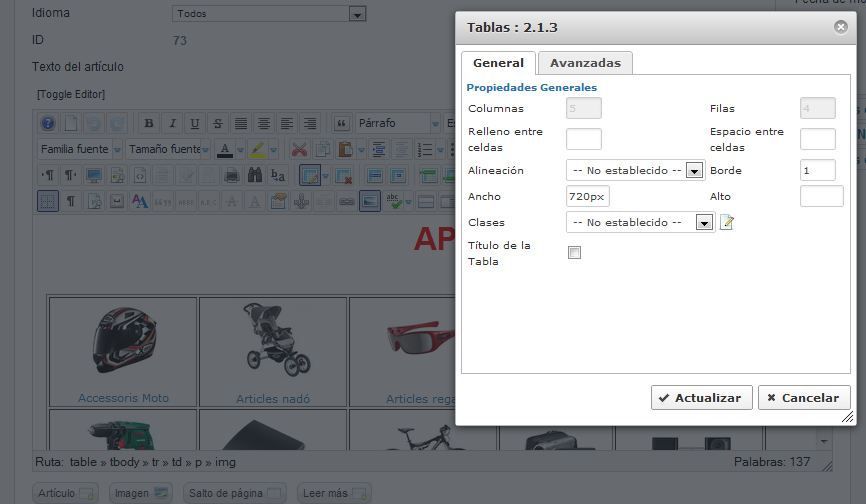Toggle bold formatting
The image size is (866, 504).
coord(149,123)
